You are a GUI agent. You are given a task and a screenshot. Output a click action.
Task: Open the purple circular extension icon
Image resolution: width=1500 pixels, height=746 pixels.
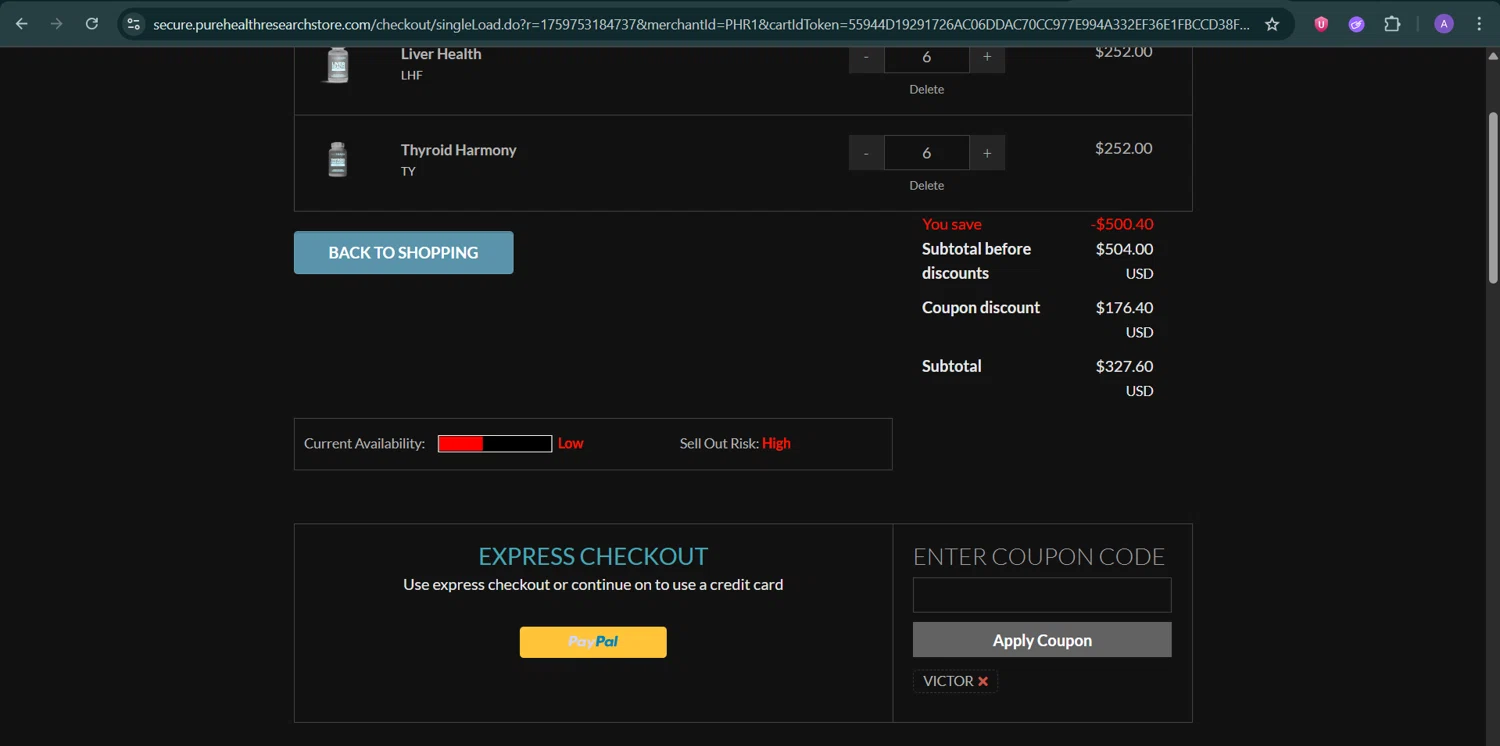click(x=1356, y=24)
